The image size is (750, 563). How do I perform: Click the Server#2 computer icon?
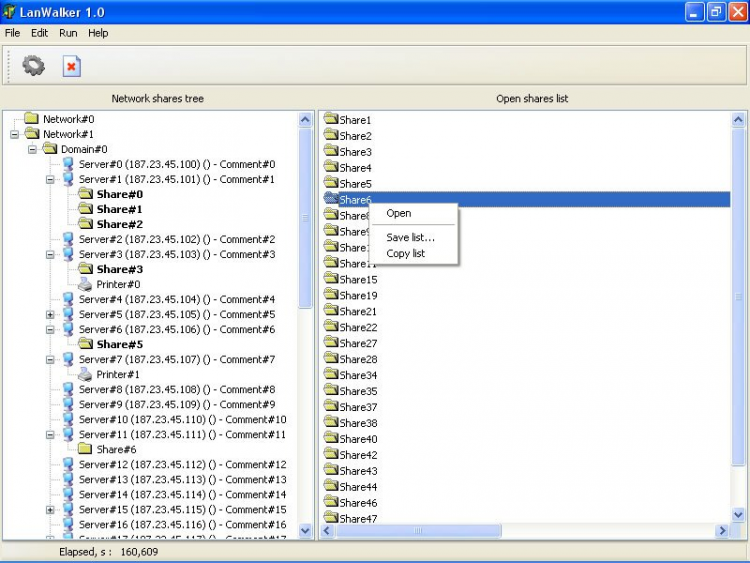point(68,239)
